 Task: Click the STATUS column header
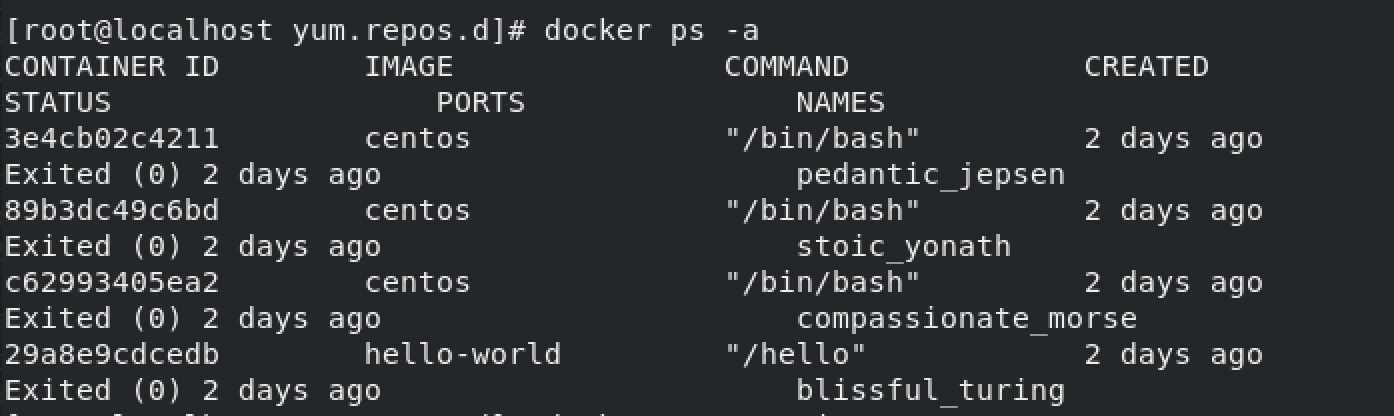[x=58, y=103]
